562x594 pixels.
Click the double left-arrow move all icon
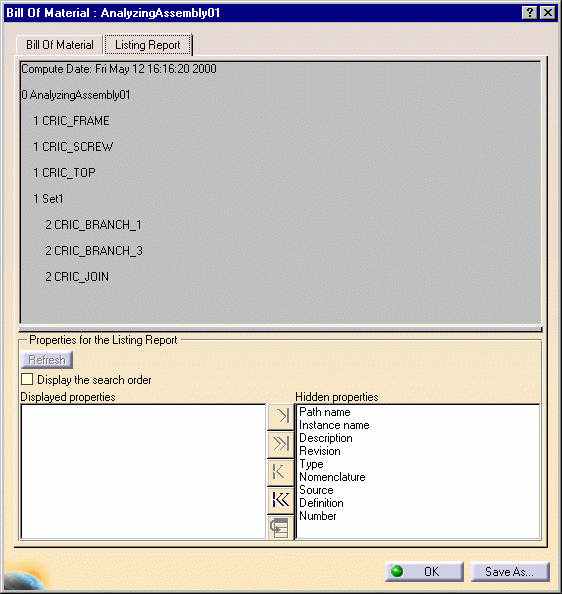(x=281, y=500)
